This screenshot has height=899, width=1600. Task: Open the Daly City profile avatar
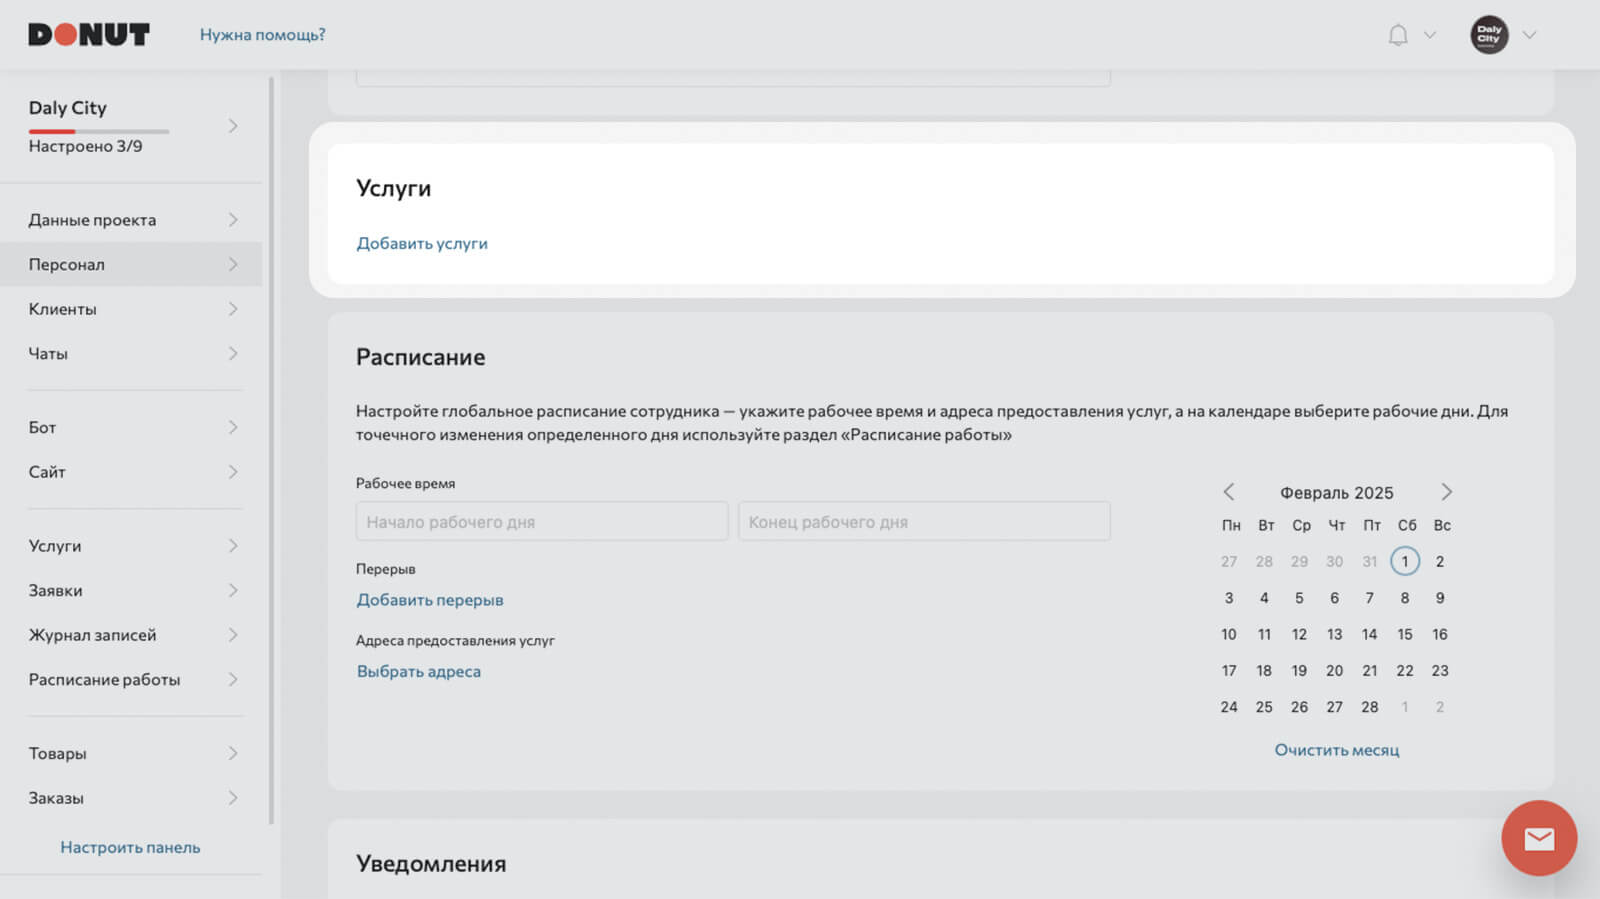(x=1489, y=35)
